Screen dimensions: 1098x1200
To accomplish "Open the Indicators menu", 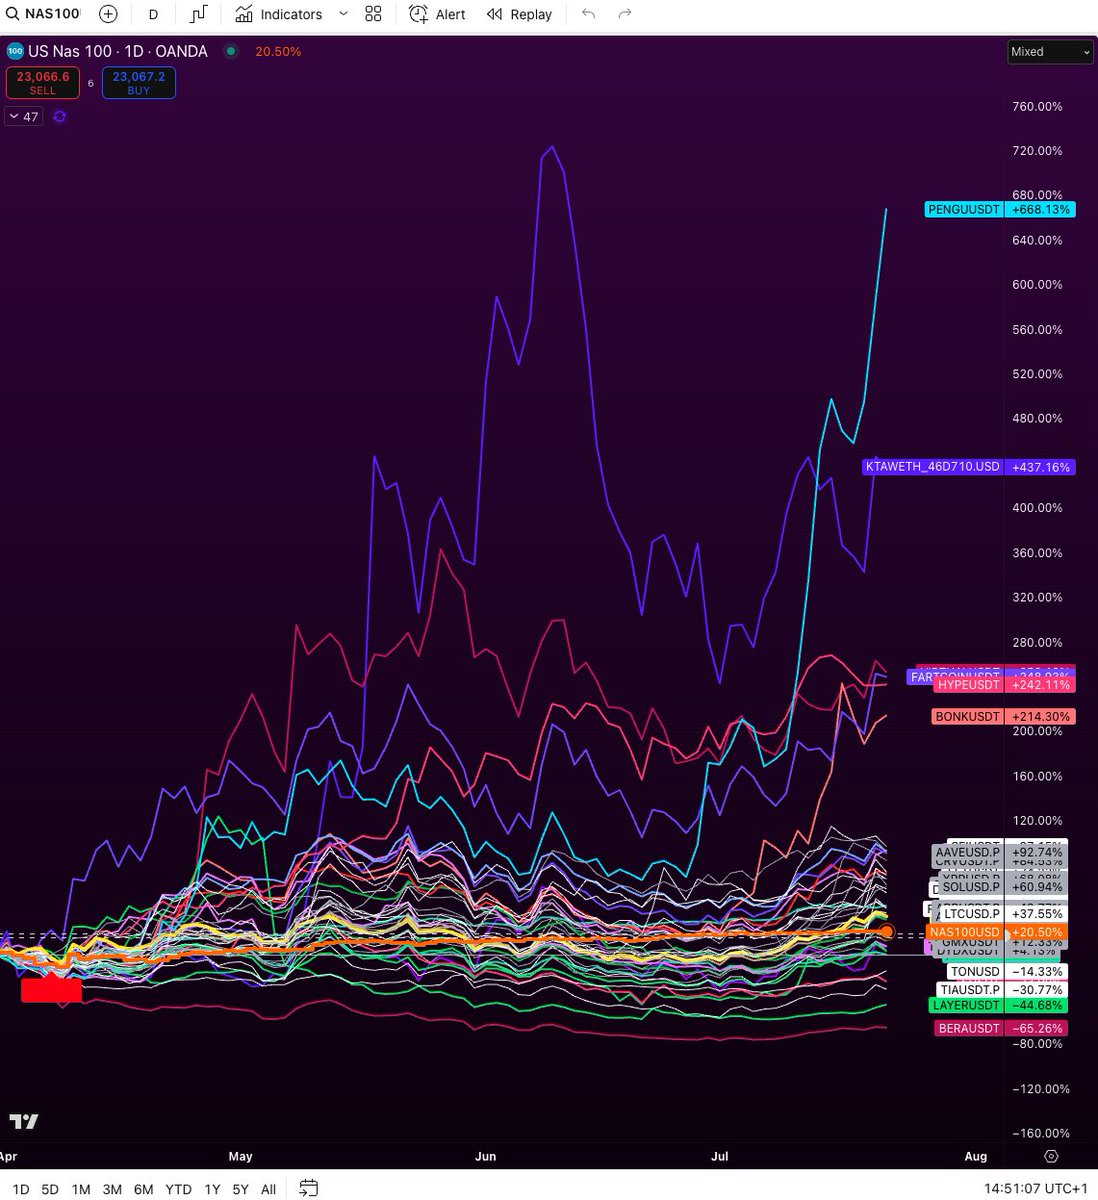I will coord(279,14).
